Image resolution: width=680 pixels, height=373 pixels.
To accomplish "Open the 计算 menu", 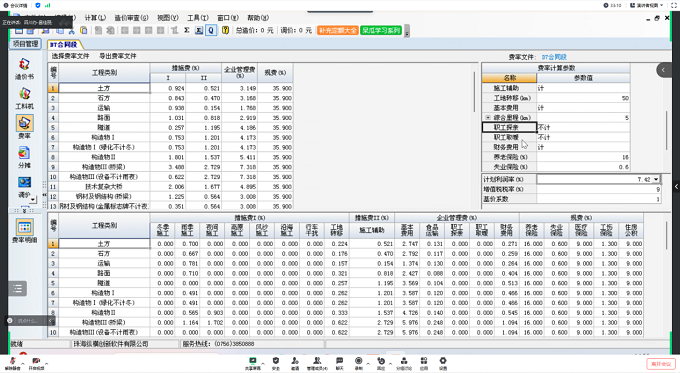I will tap(95, 18).
